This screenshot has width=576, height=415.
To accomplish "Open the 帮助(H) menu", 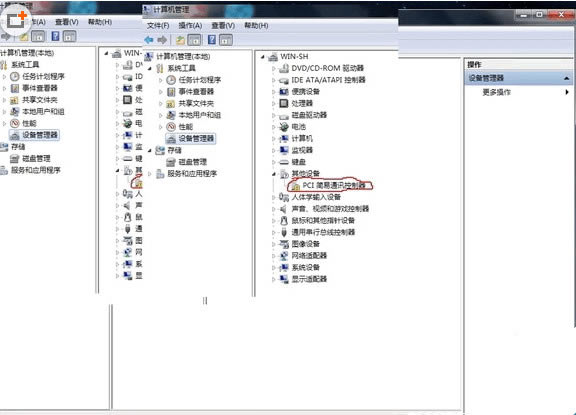I will click(x=256, y=25).
